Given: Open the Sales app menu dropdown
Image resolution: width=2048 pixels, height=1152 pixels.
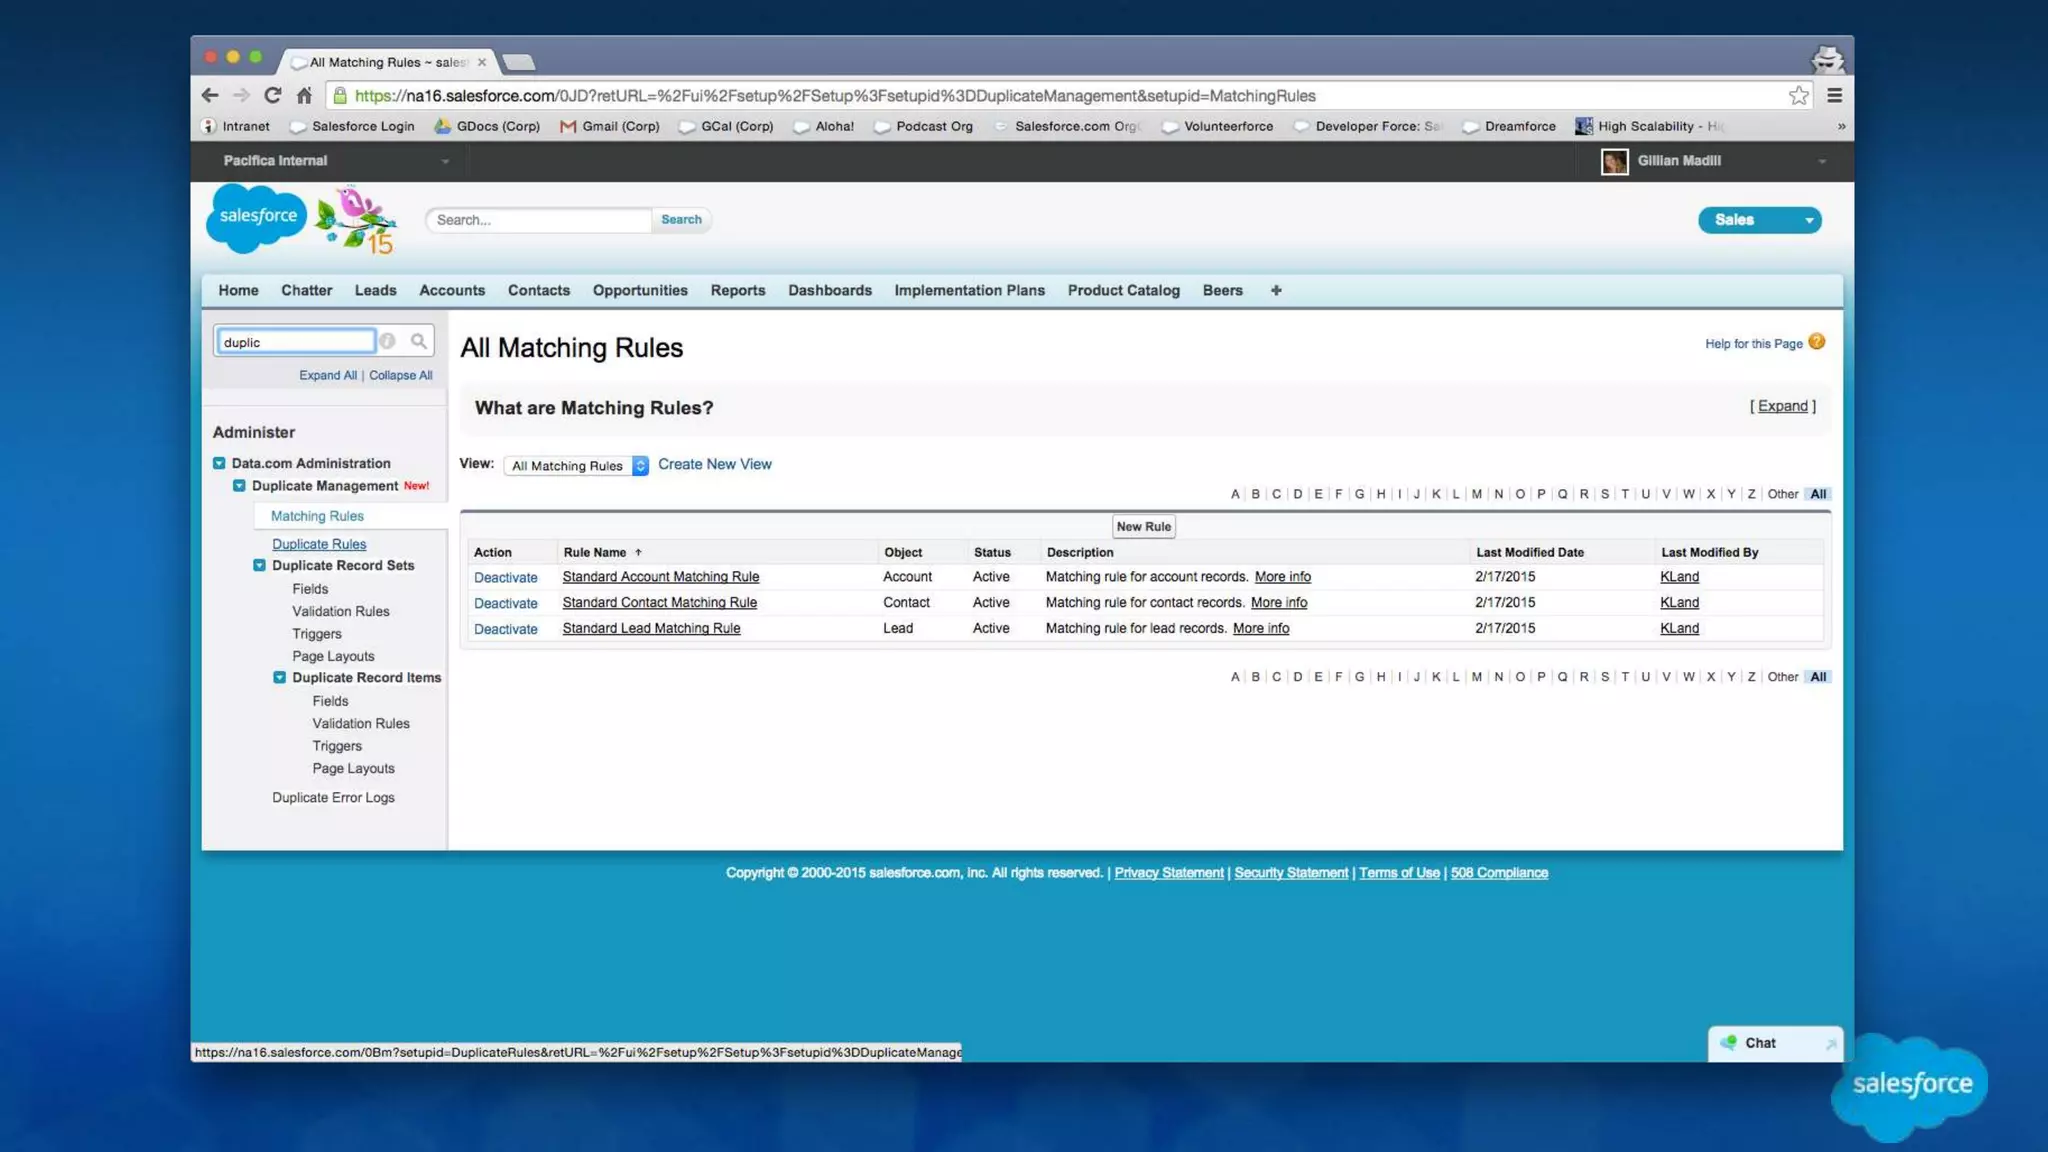Looking at the screenshot, I should click(x=1759, y=220).
